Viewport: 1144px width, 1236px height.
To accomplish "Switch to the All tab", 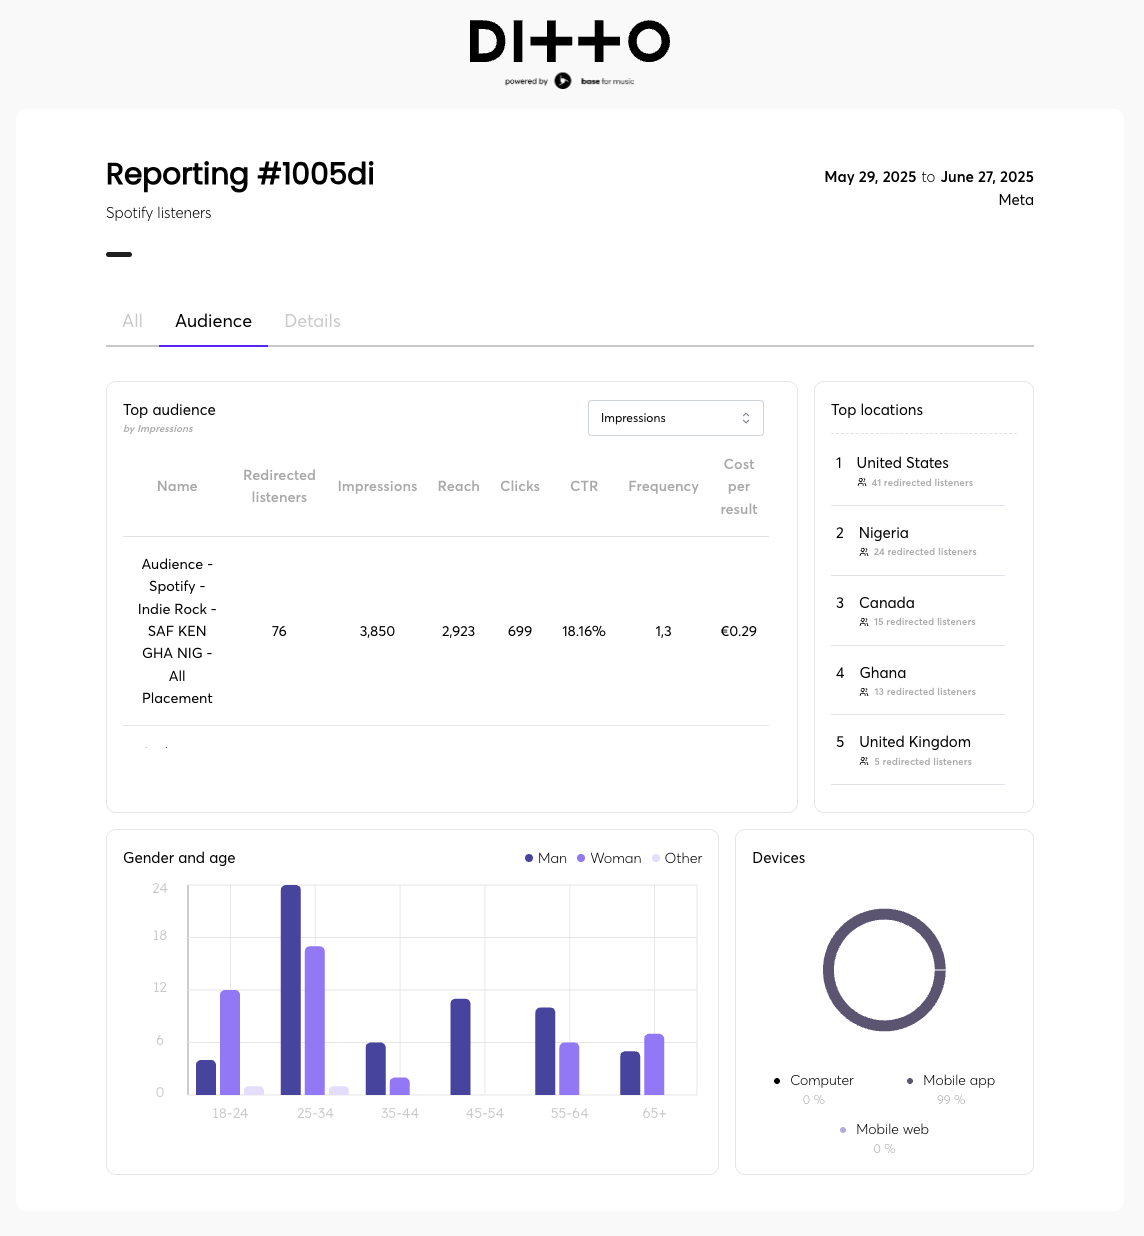I will pyautogui.click(x=132, y=321).
